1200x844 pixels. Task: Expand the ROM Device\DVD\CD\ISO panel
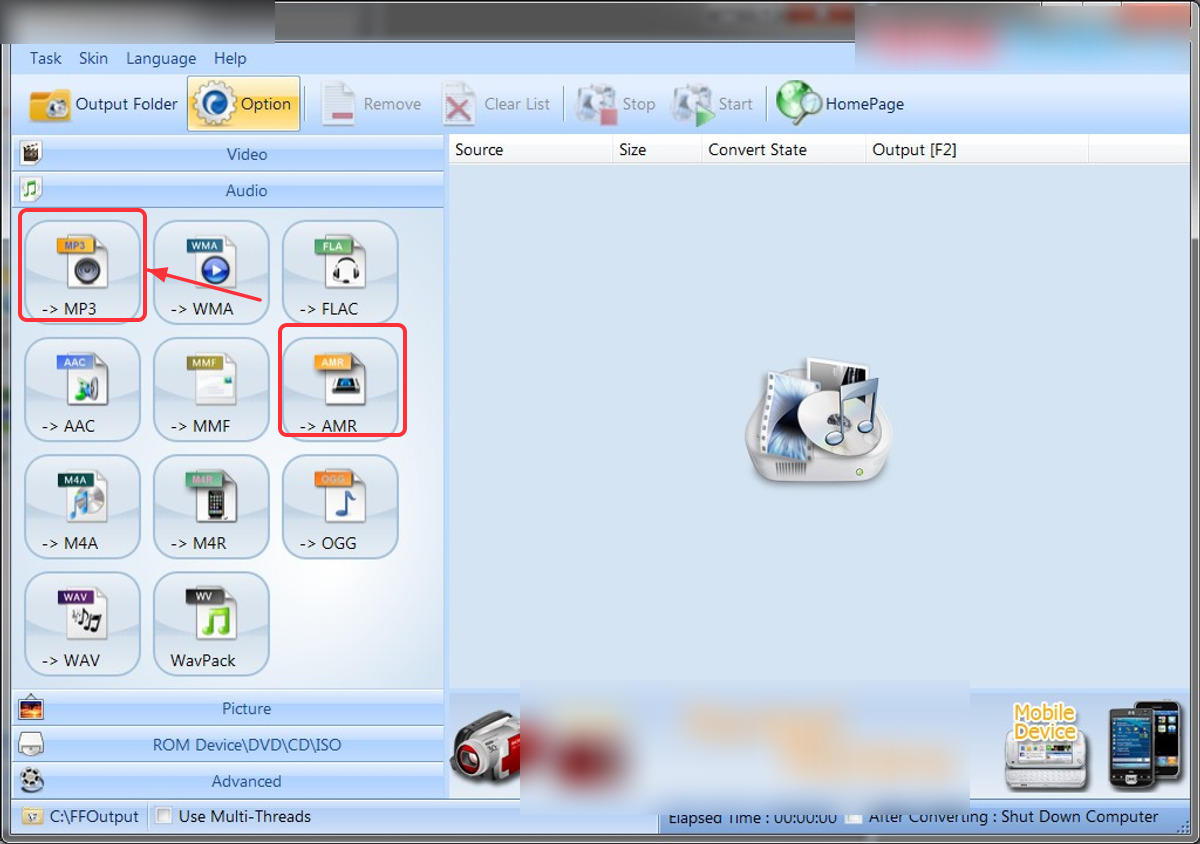tap(228, 745)
